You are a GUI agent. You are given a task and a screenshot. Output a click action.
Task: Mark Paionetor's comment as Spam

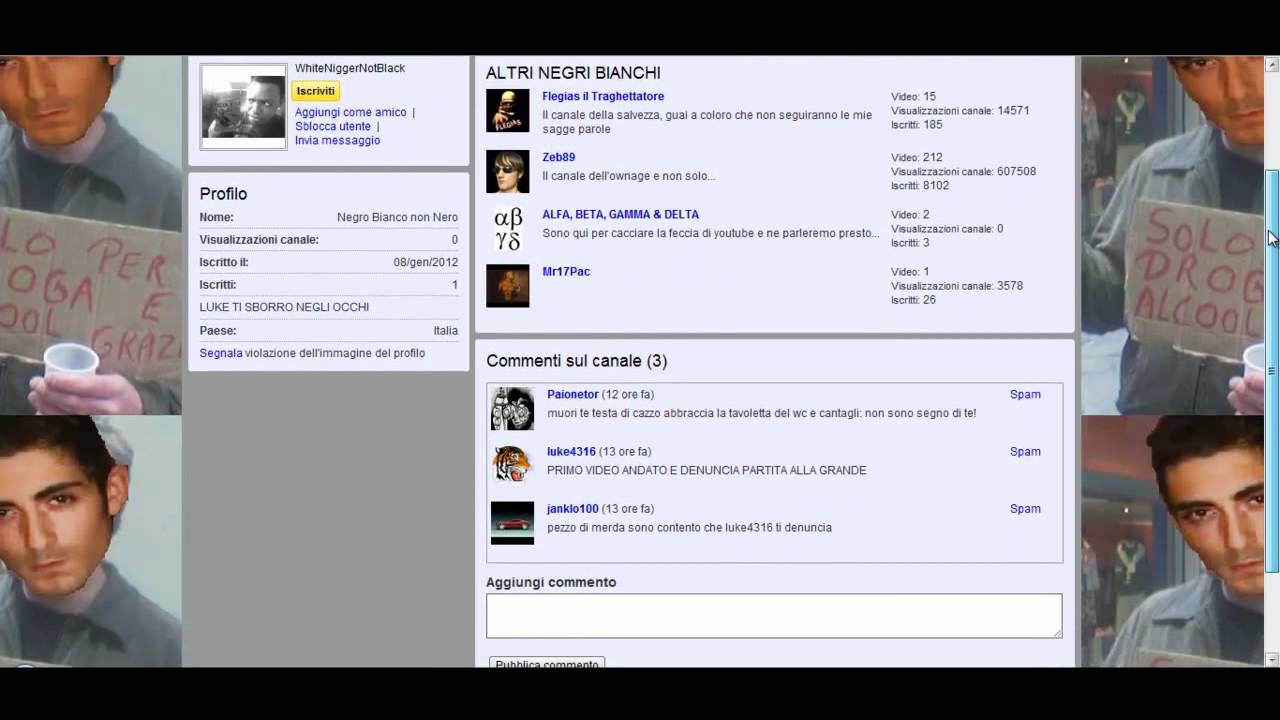point(1025,395)
